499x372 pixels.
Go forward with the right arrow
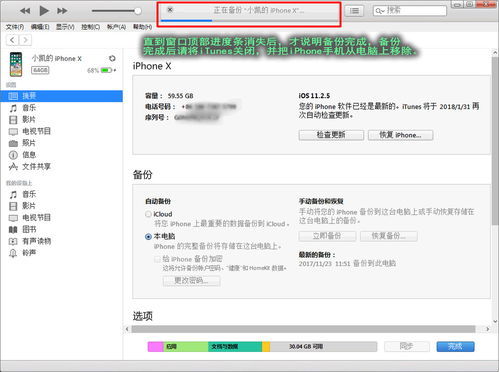[25, 40]
